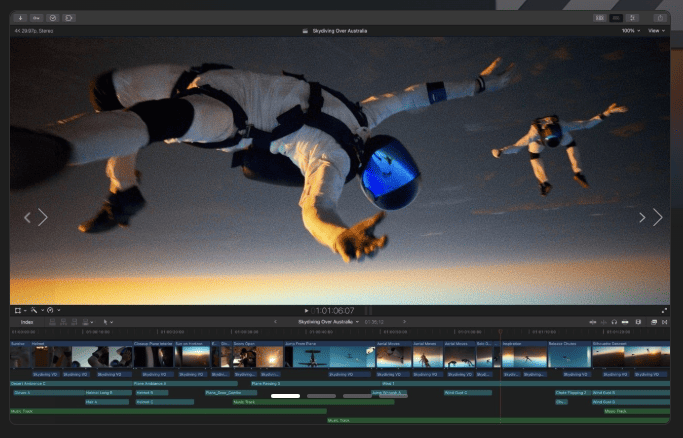Select the Silhouette Descent clip
Viewport: 683px width, 438px height.
(631, 354)
